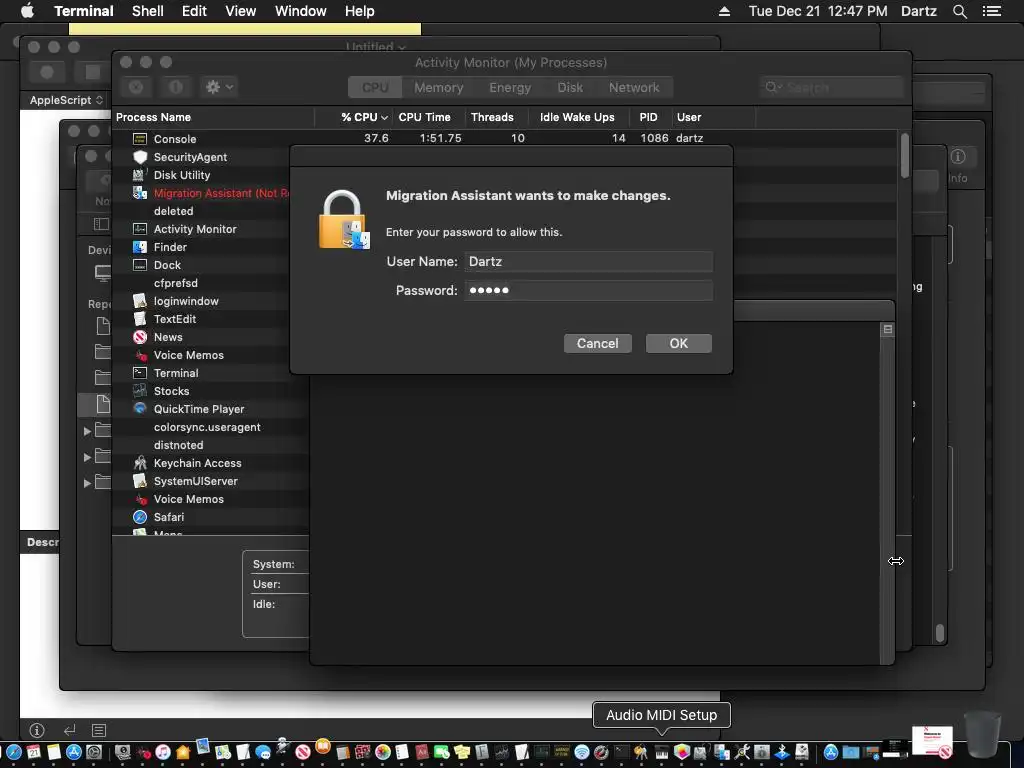
Task: Open the gear action menu in Activity Monitor
Action: point(219,87)
